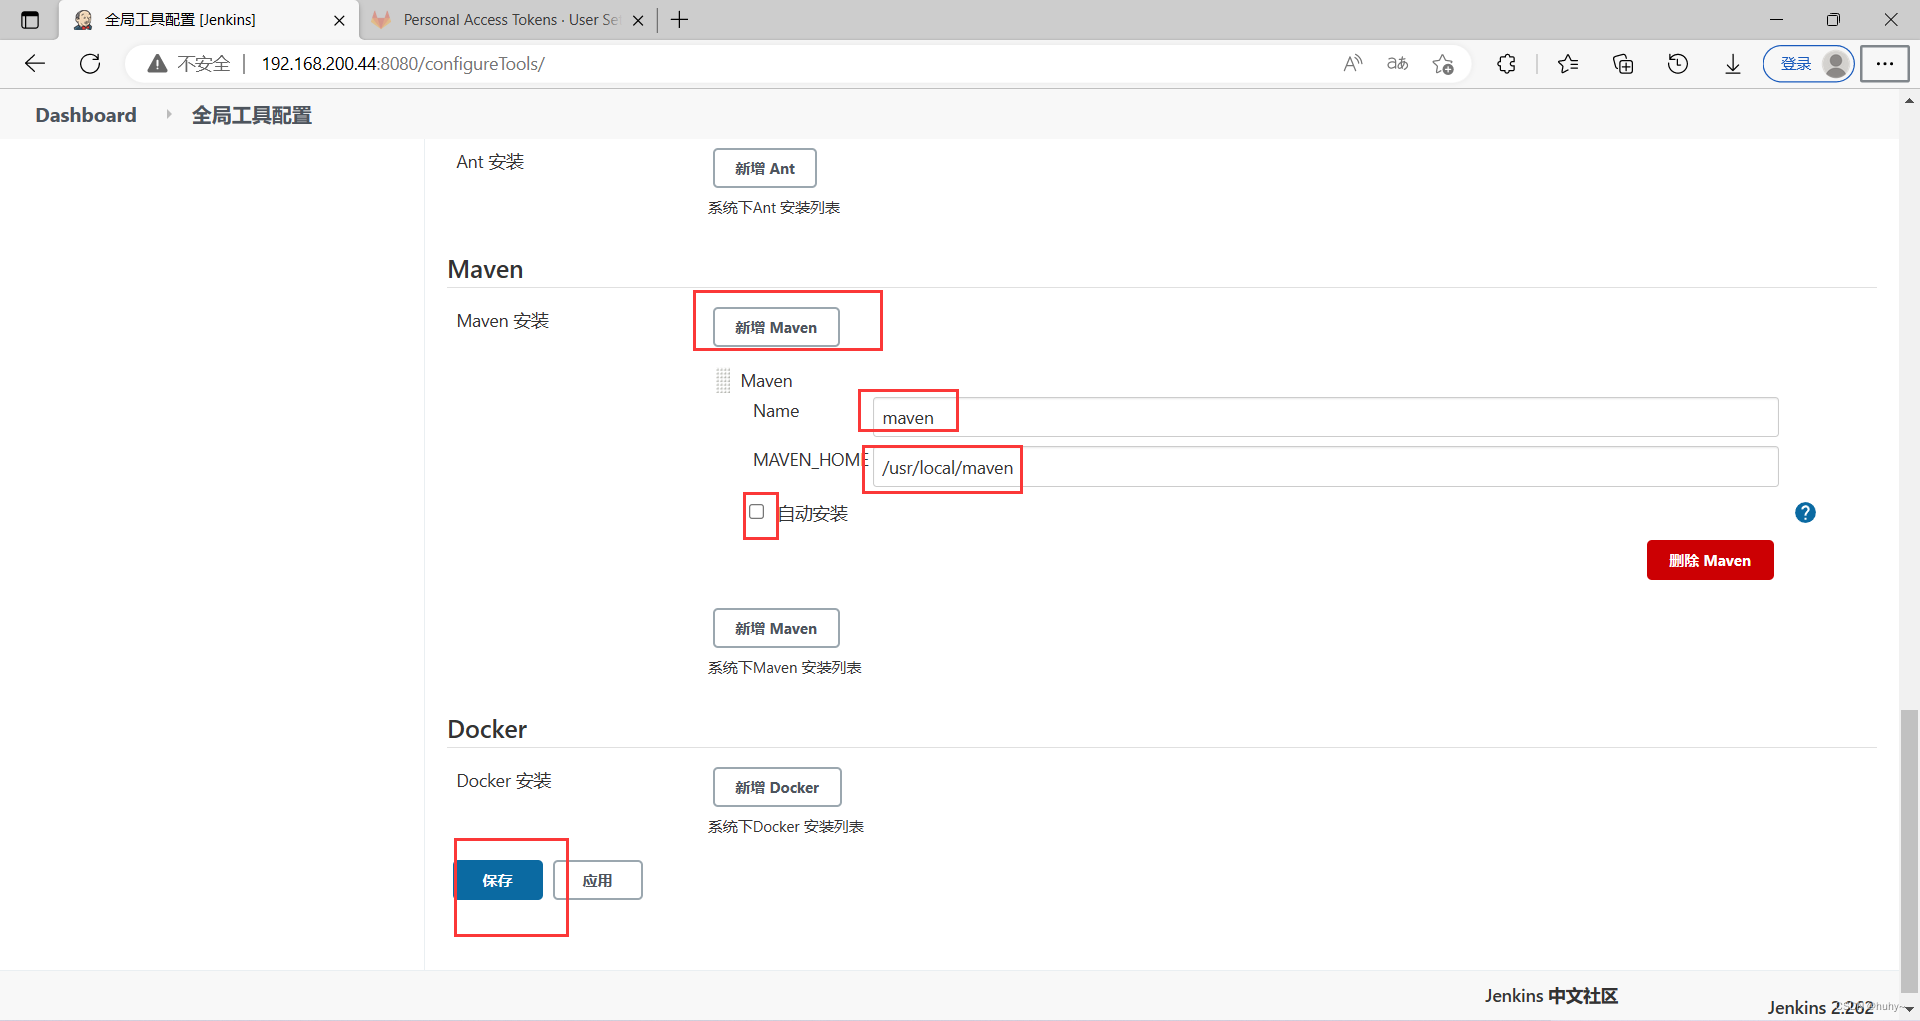This screenshot has height=1021, width=1920.
Task: Open browser extensions menu
Action: (1506, 64)
